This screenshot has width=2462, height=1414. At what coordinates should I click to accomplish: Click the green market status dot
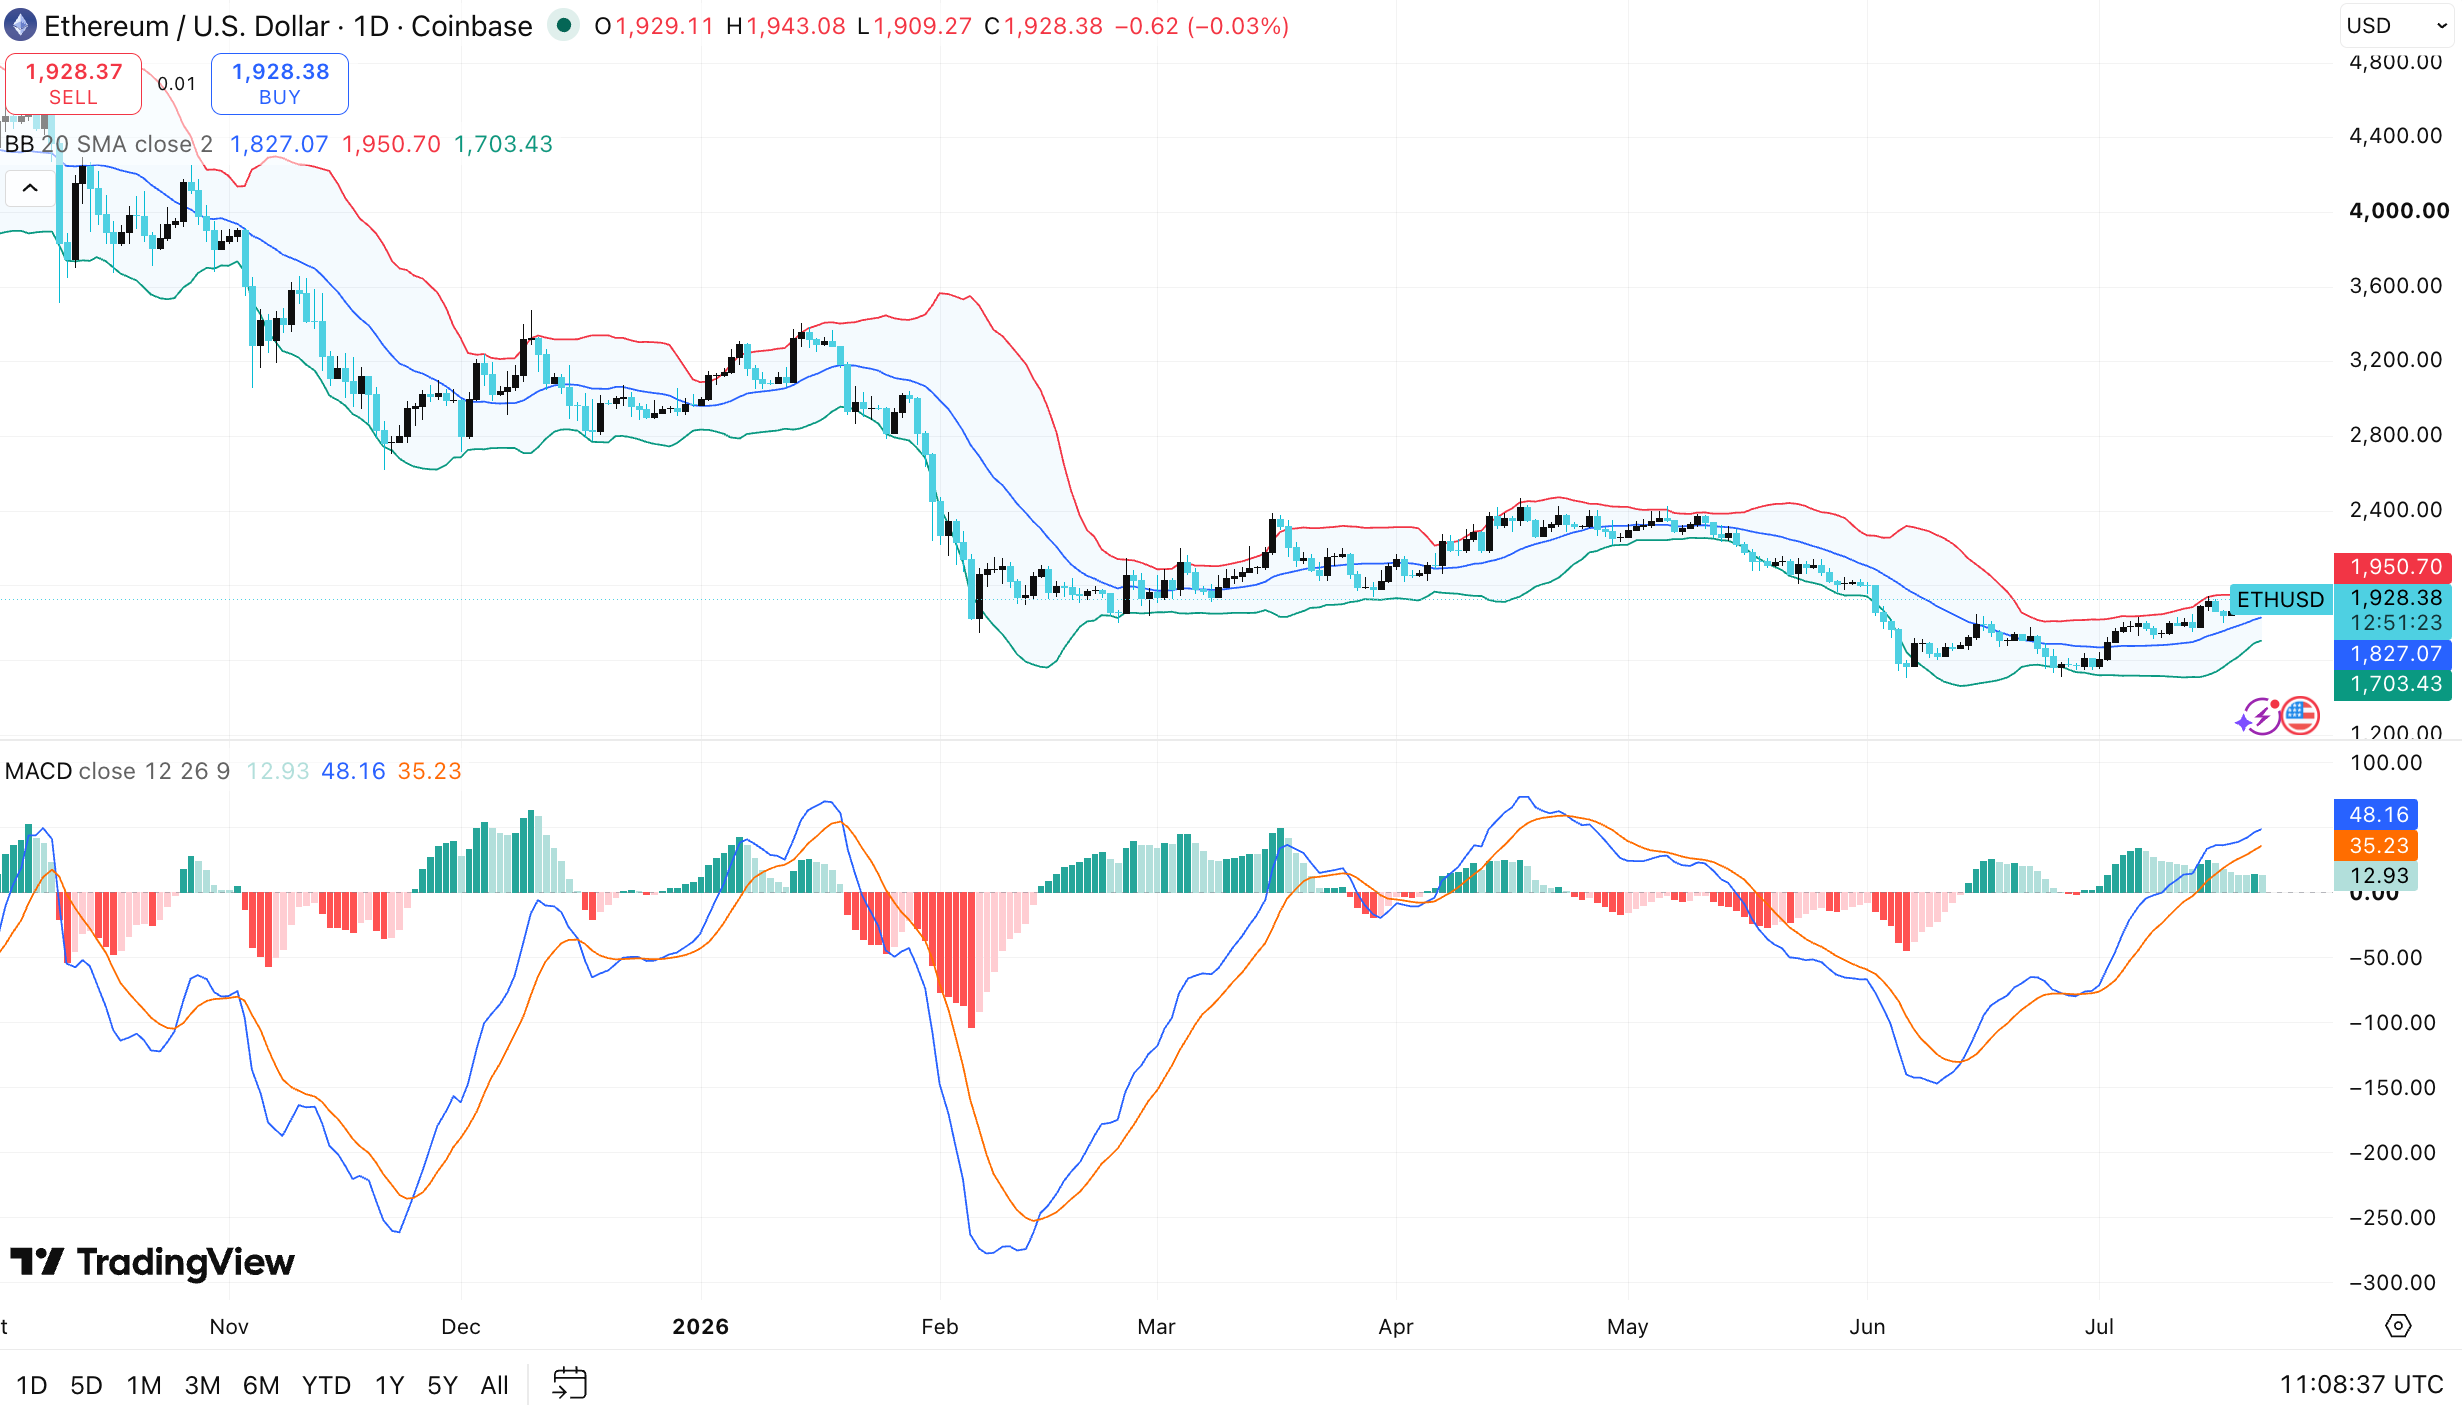pos(564,25)
